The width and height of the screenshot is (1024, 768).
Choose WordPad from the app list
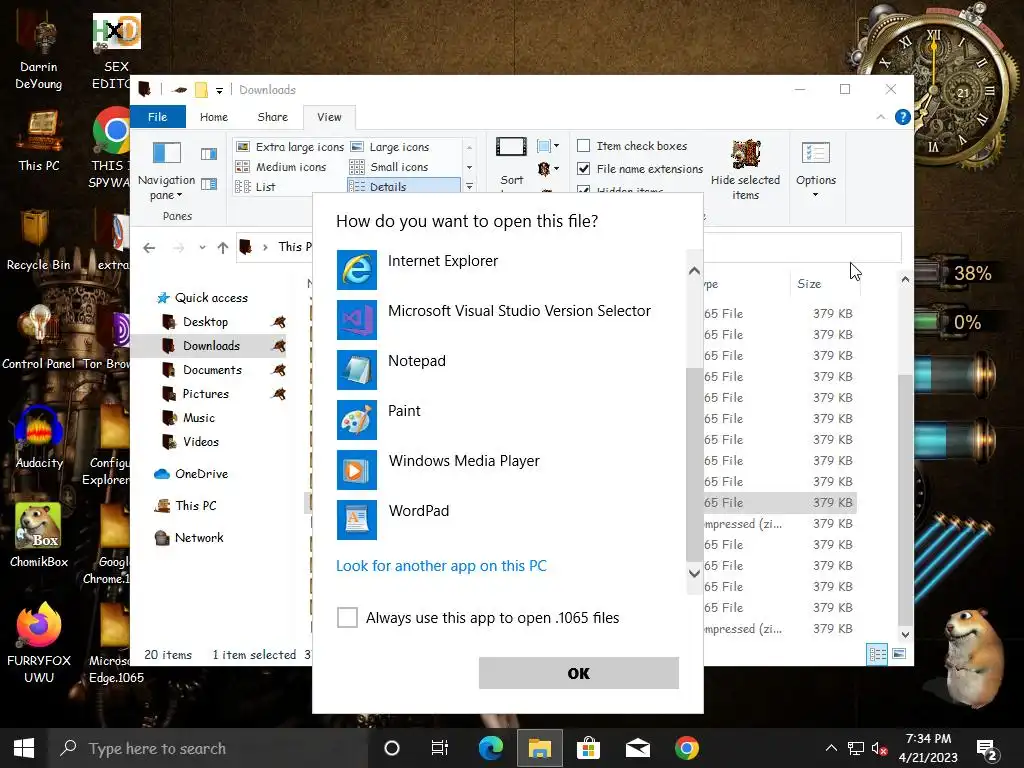511,520
